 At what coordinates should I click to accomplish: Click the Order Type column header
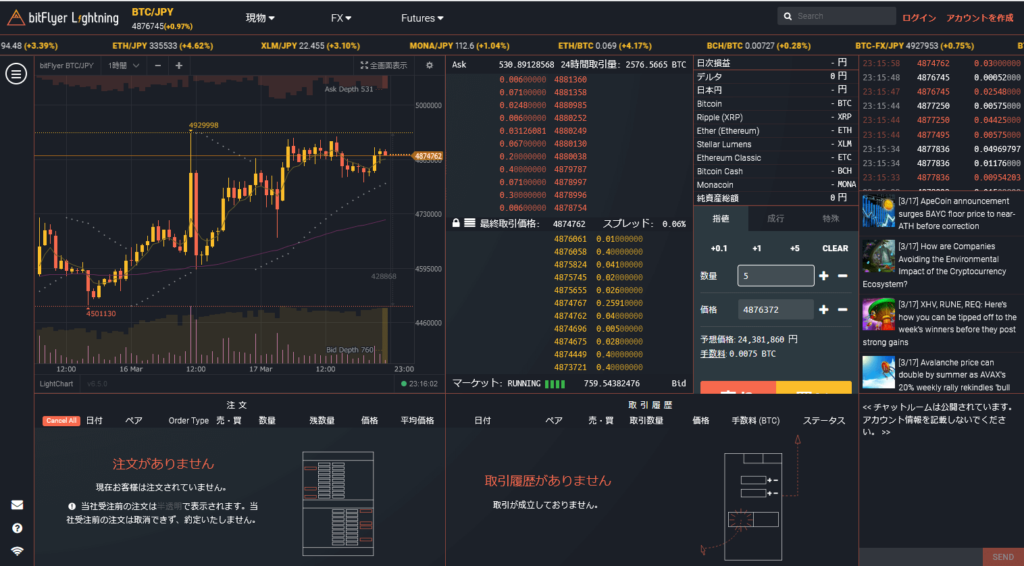point(189,420)
